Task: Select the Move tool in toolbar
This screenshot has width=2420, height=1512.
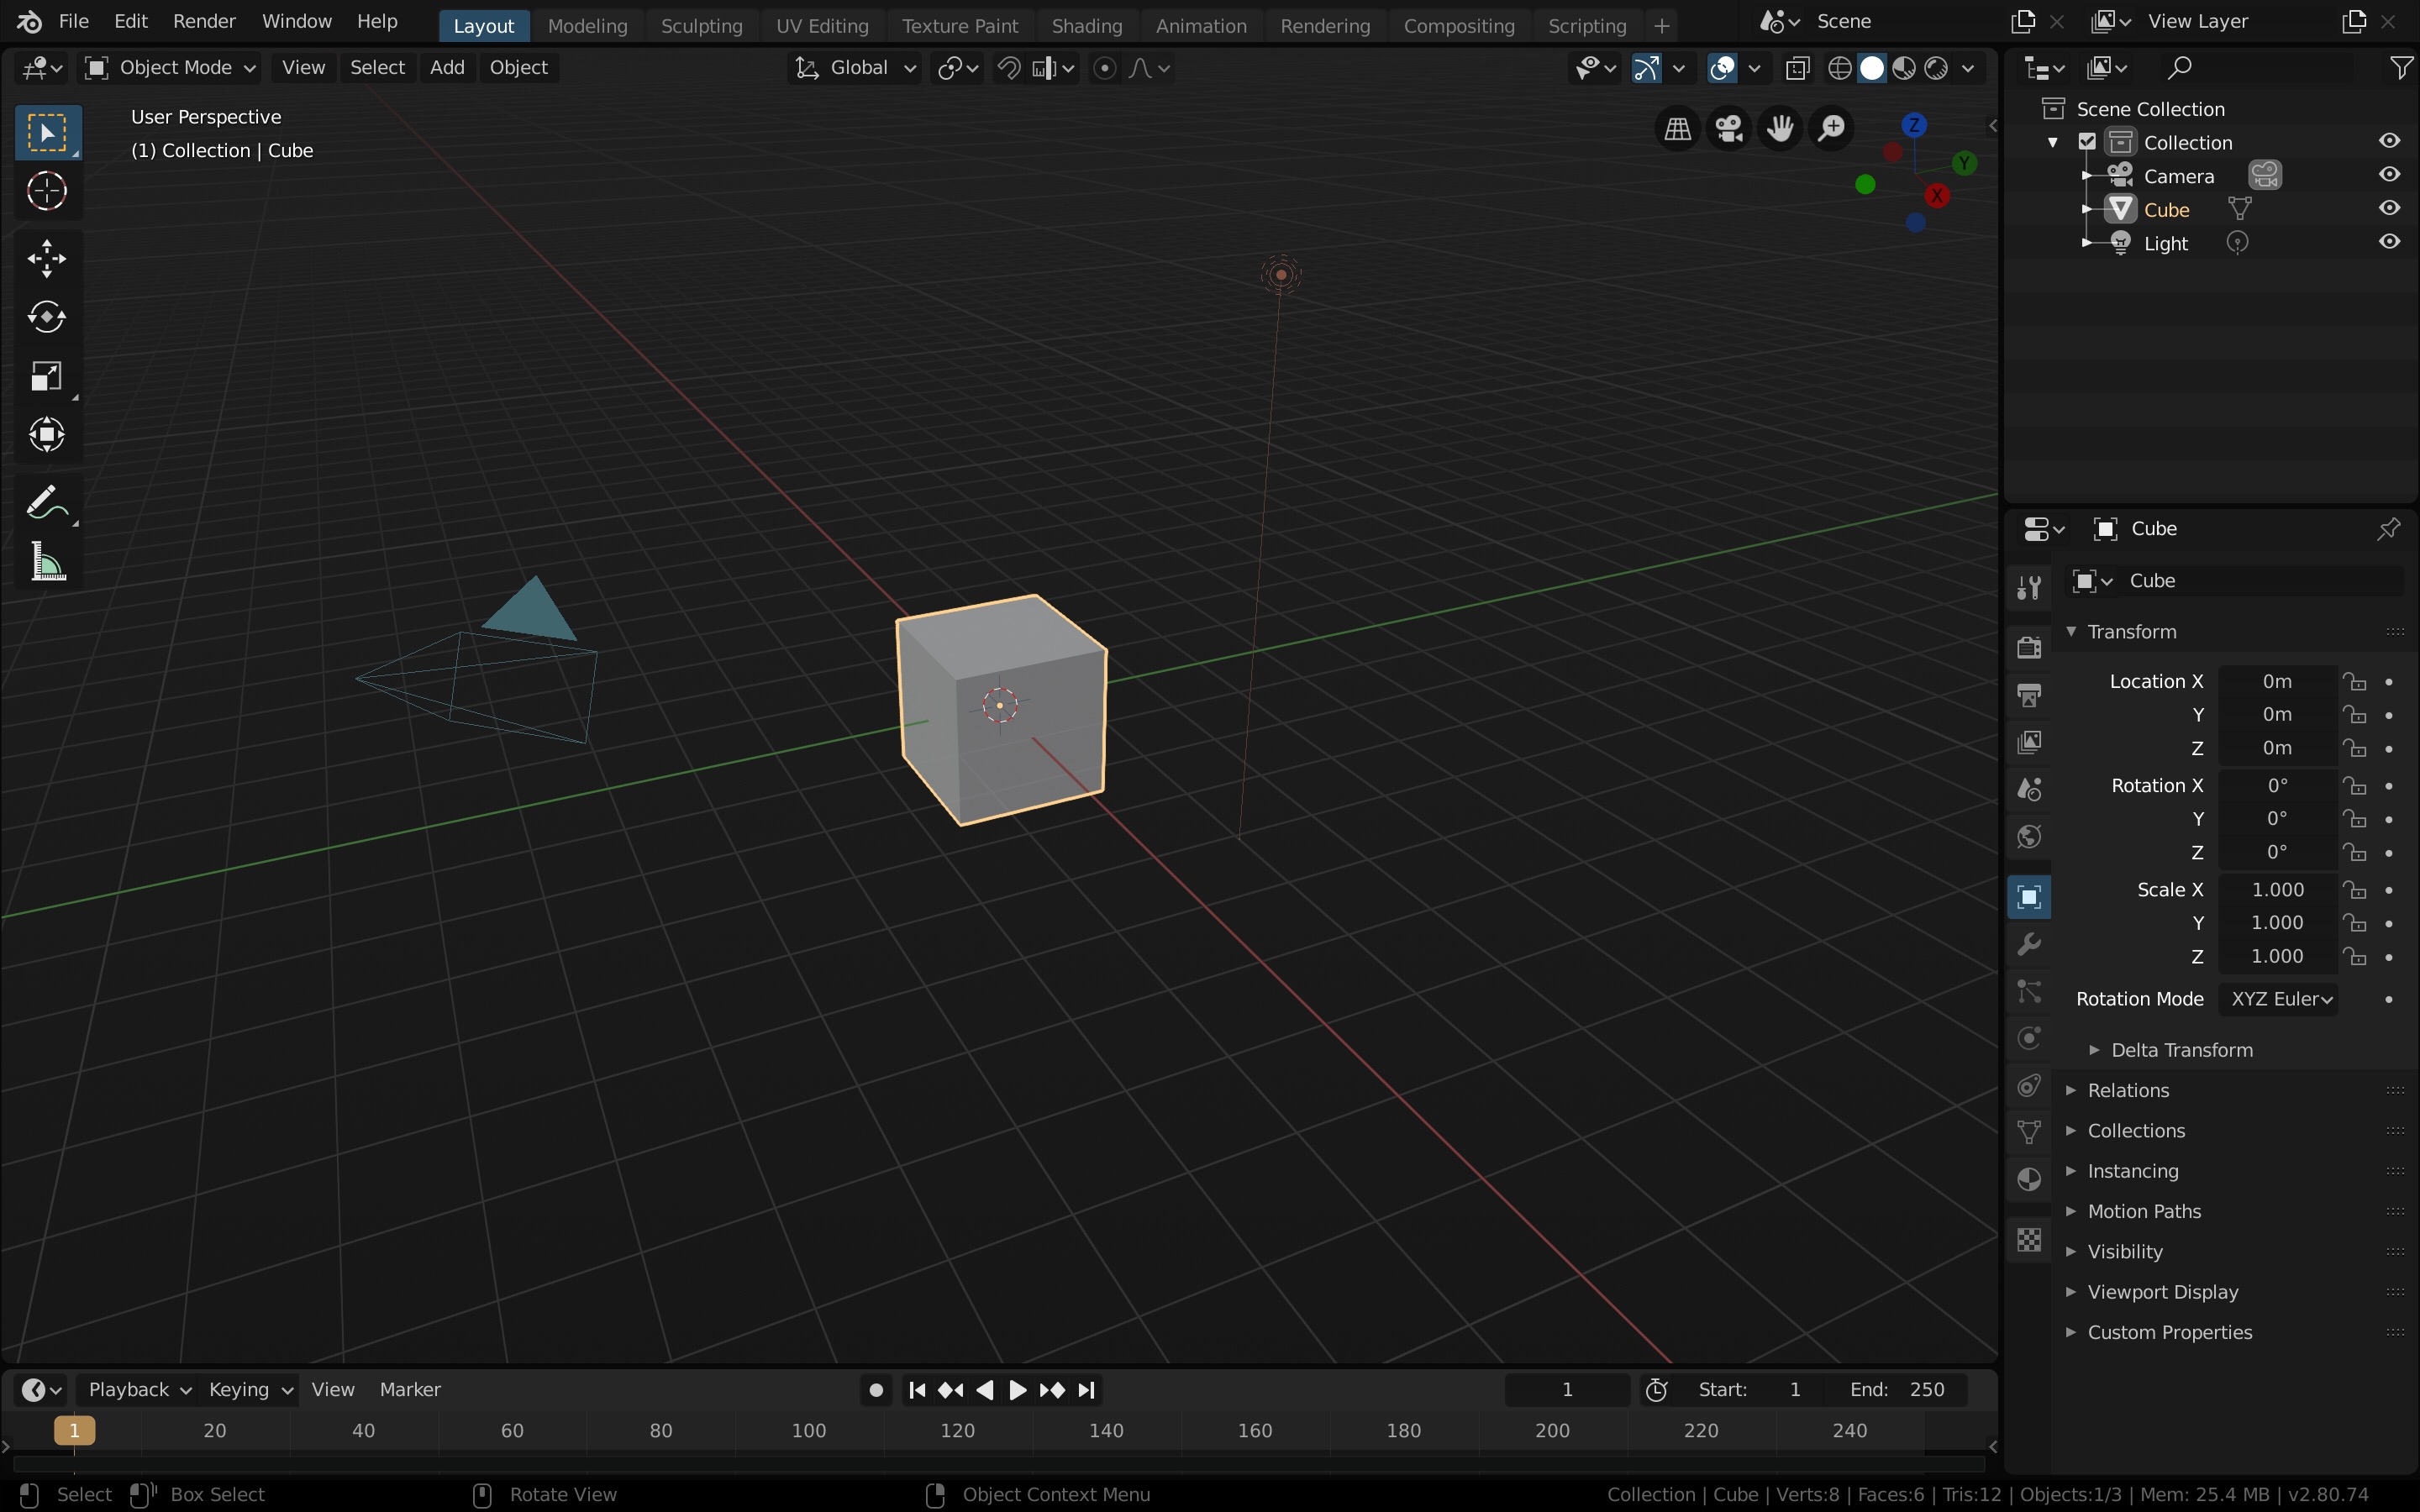Action: pyautogui.click(x=46, y=258)
